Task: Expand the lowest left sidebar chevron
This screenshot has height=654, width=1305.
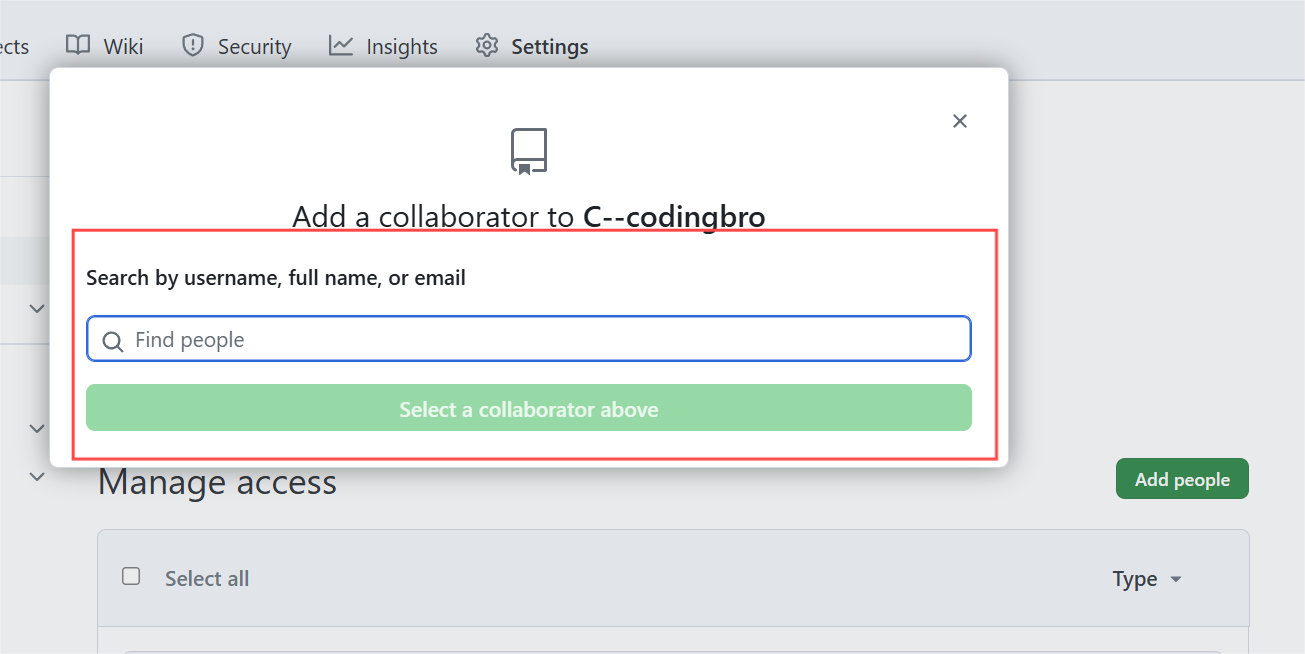Action: [x=37, y=477]
